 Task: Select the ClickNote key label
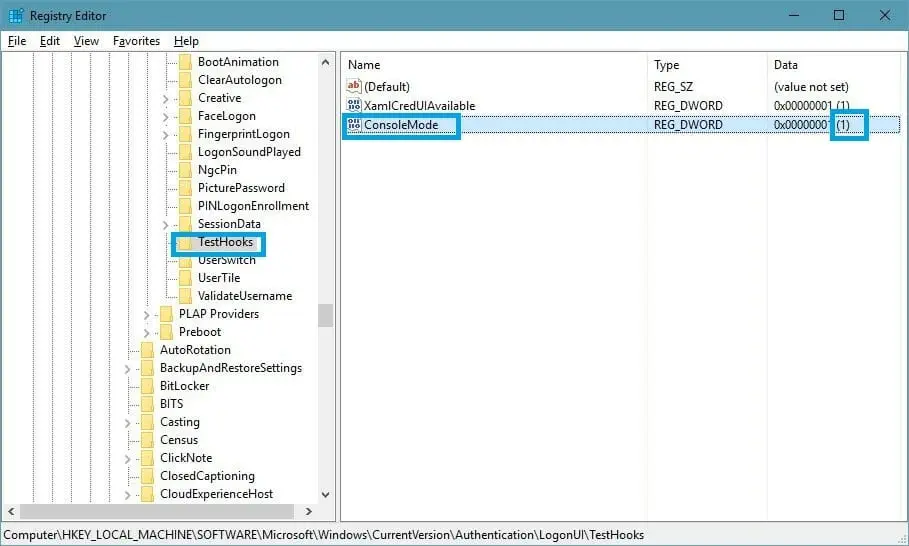coord(186,457)
